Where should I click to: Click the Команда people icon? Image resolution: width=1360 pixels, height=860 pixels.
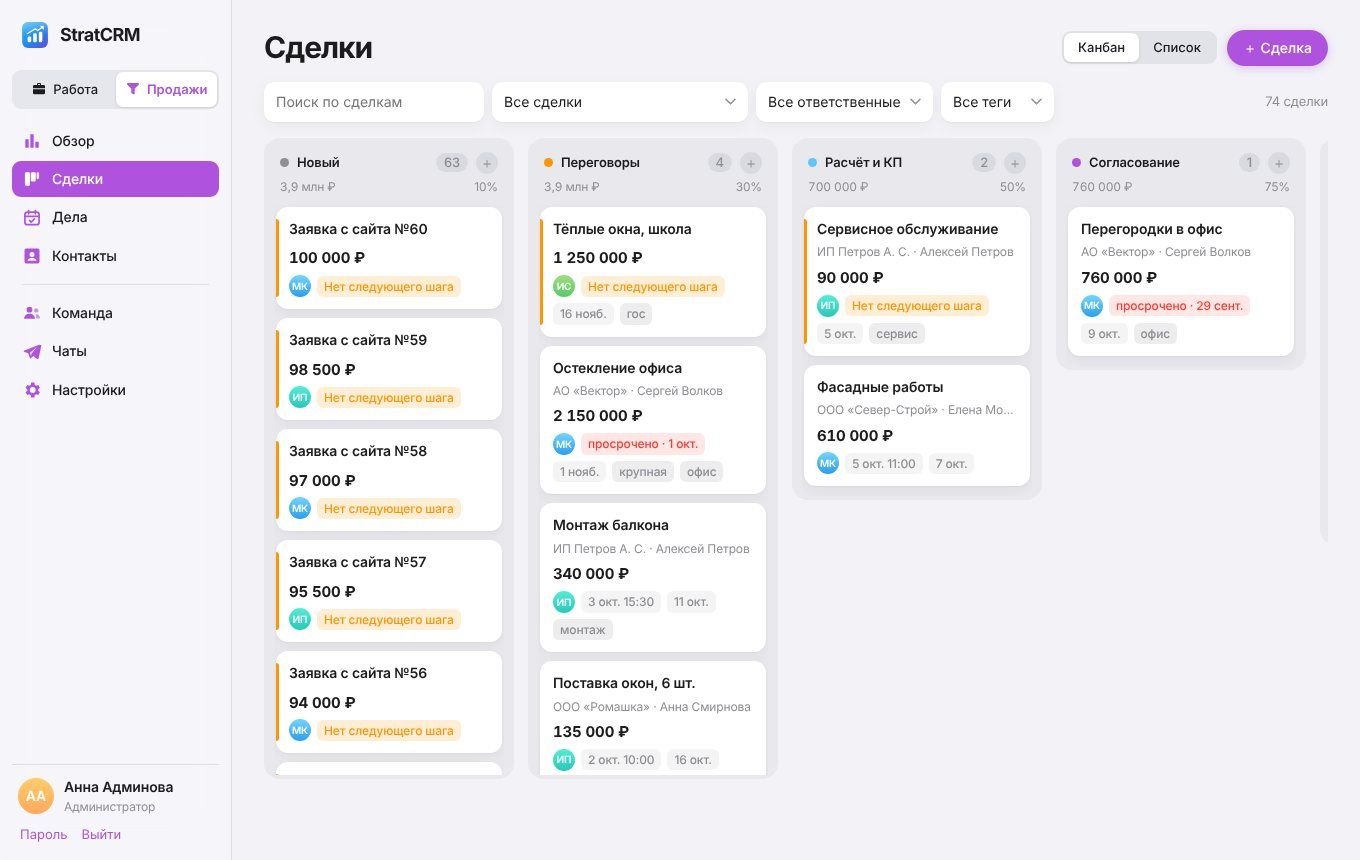point(32,313)
